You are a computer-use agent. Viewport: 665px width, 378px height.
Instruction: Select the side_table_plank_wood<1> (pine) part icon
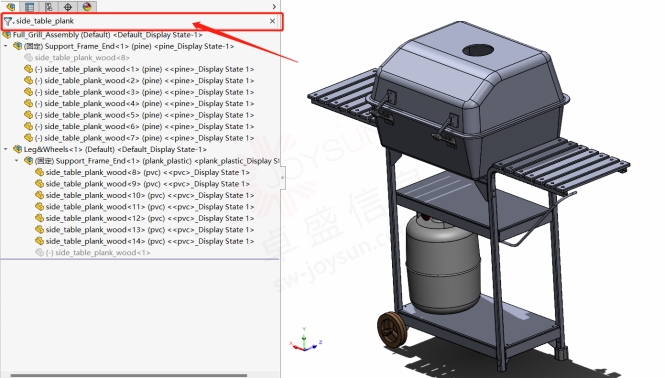point(28,69)
